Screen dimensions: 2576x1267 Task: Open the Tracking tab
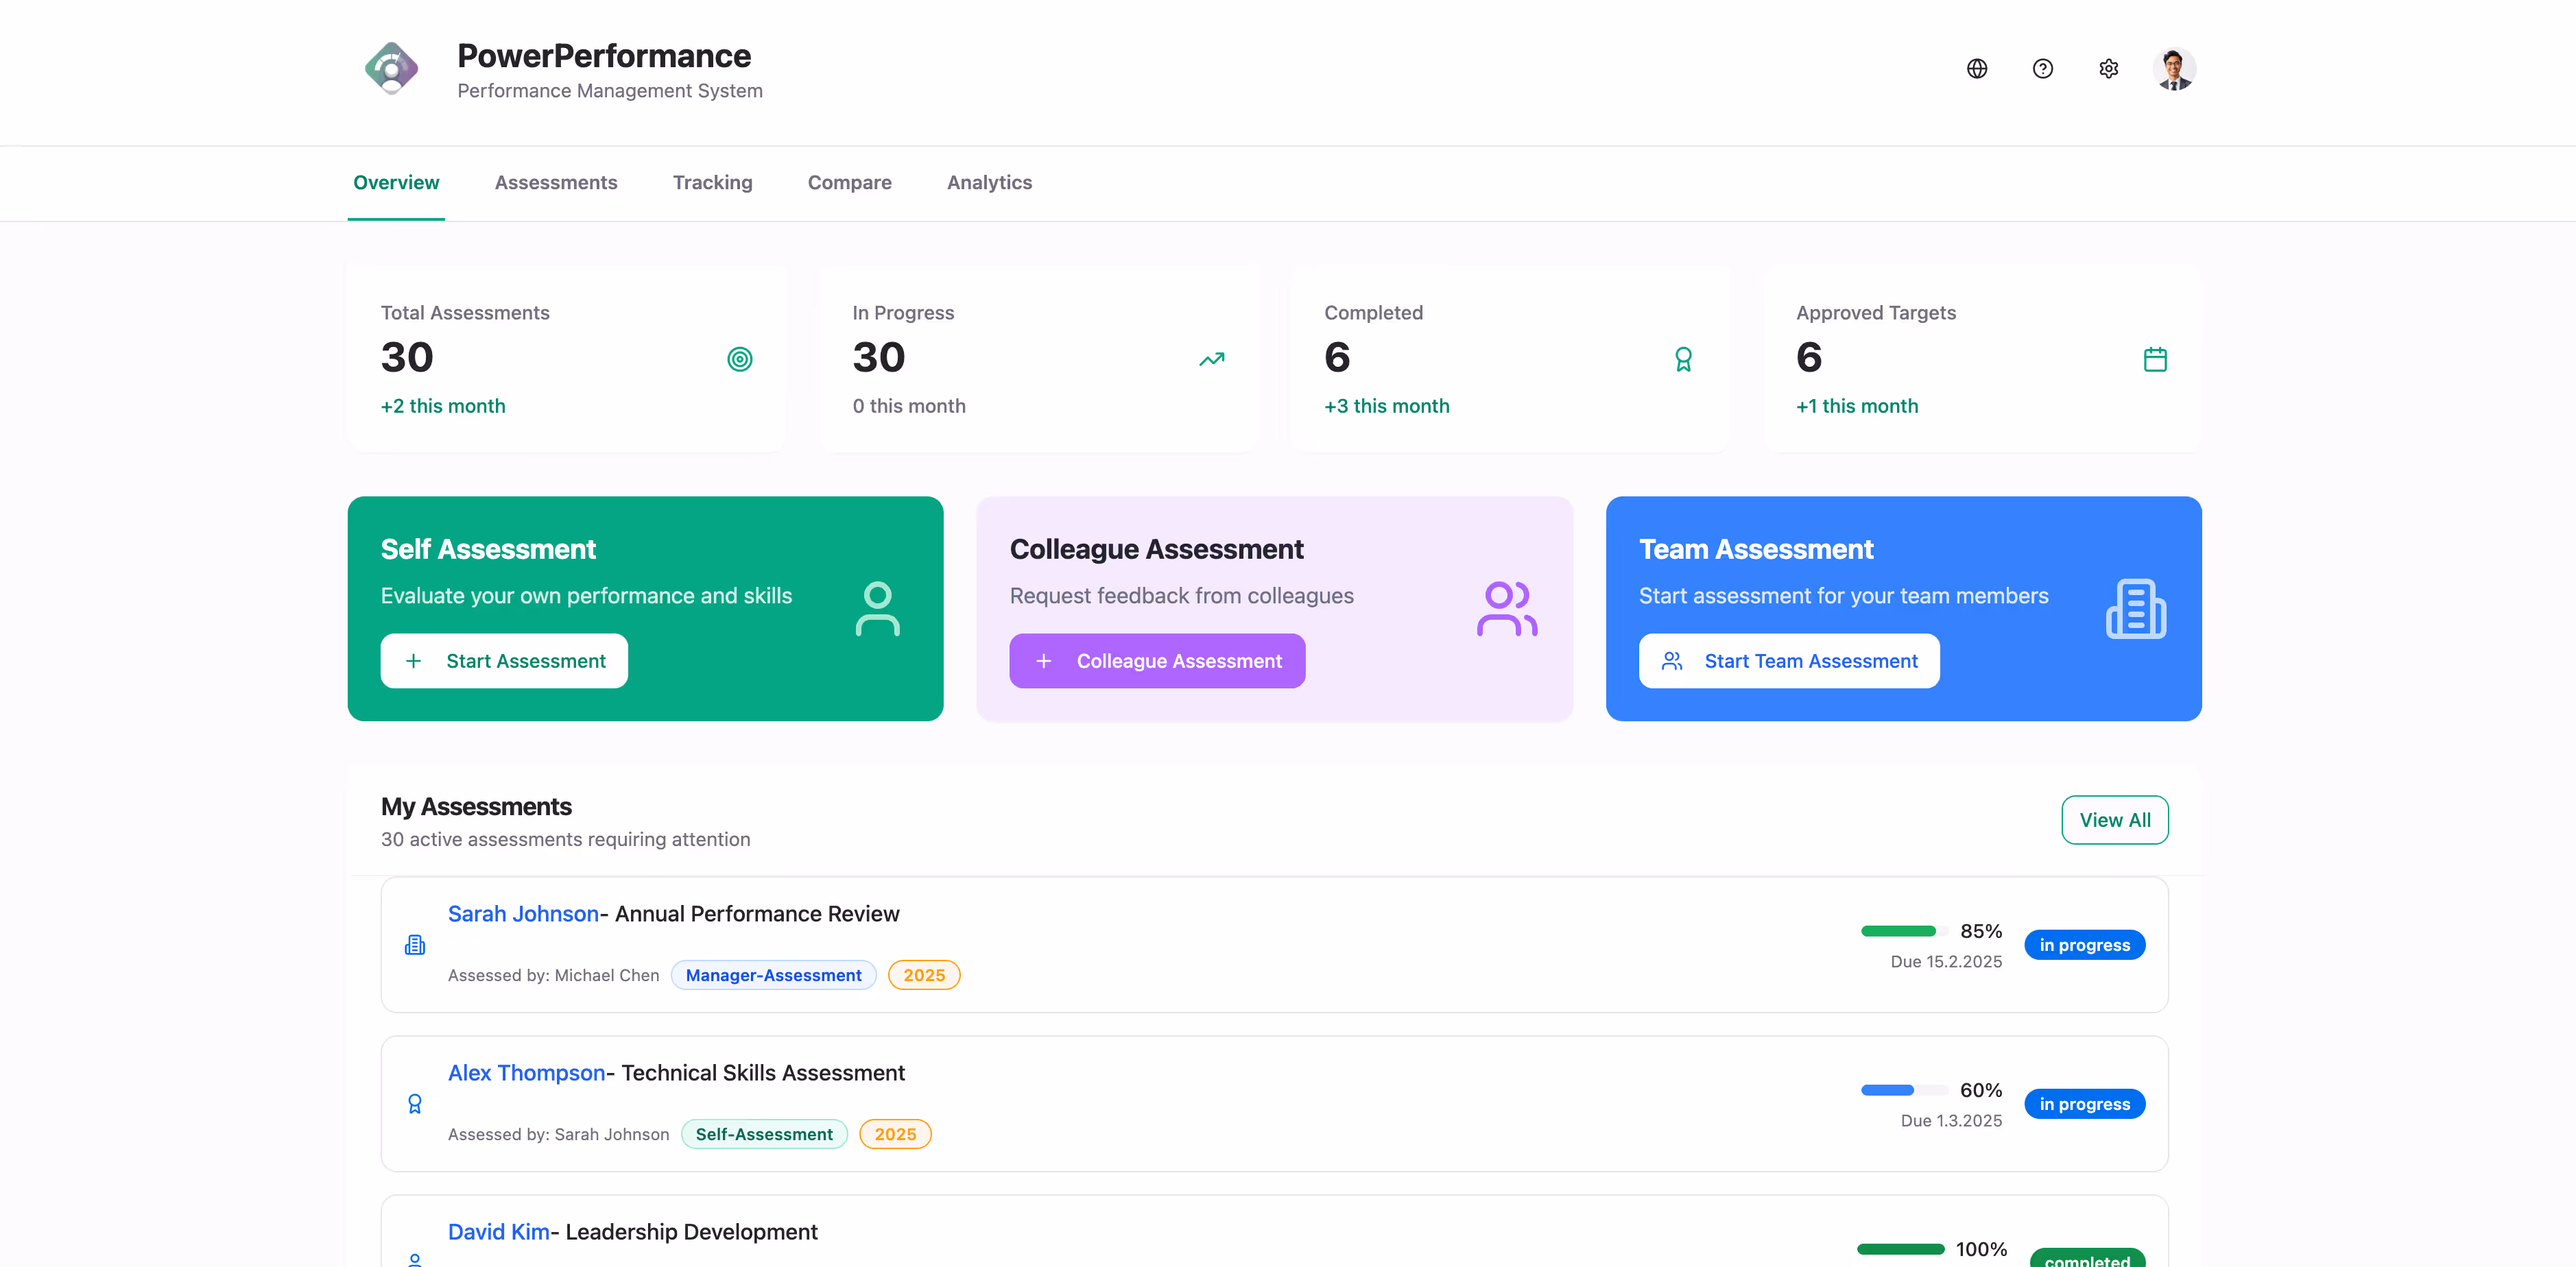pyautogui.click(x=712, y=183)
